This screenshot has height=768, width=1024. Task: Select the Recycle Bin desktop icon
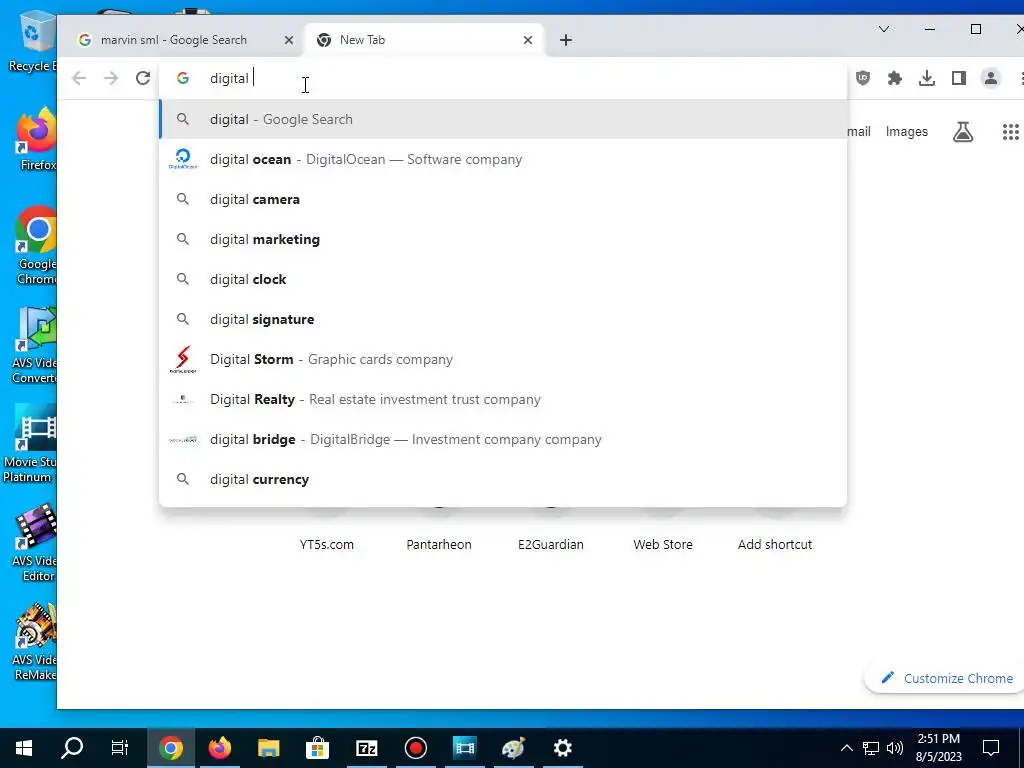tap(33, 40)
